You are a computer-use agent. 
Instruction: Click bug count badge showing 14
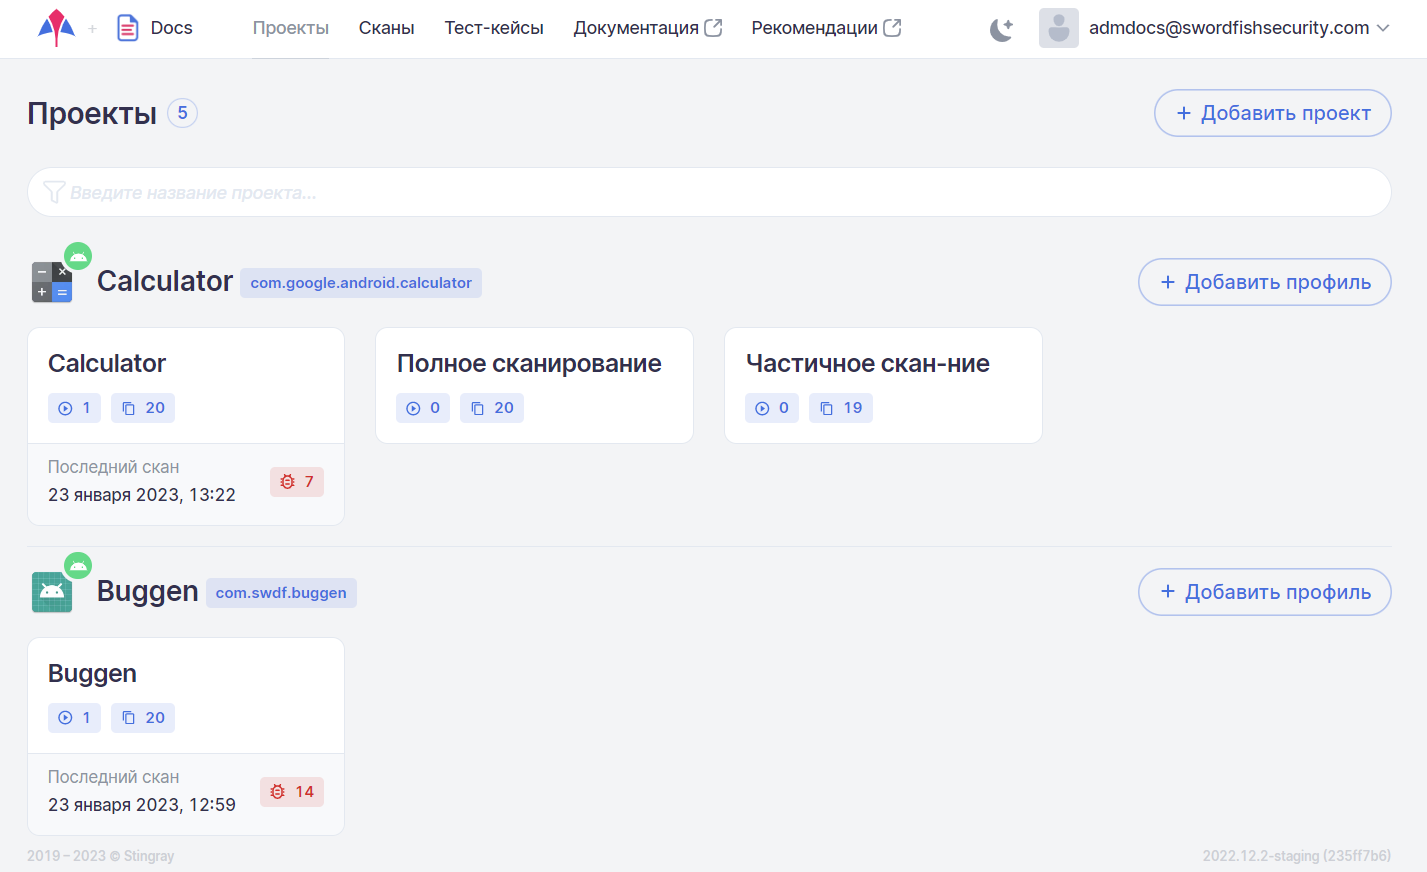[292, 792]
